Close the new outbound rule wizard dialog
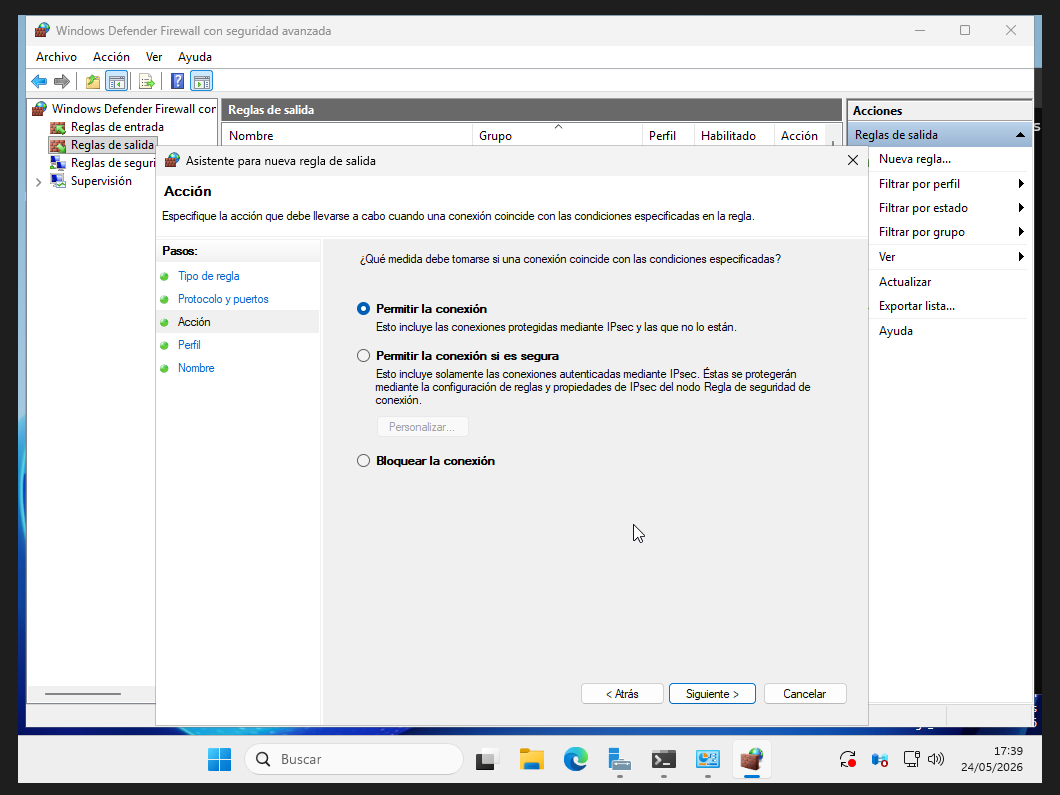Viewport: 1060px width, 795px height. 852,160
